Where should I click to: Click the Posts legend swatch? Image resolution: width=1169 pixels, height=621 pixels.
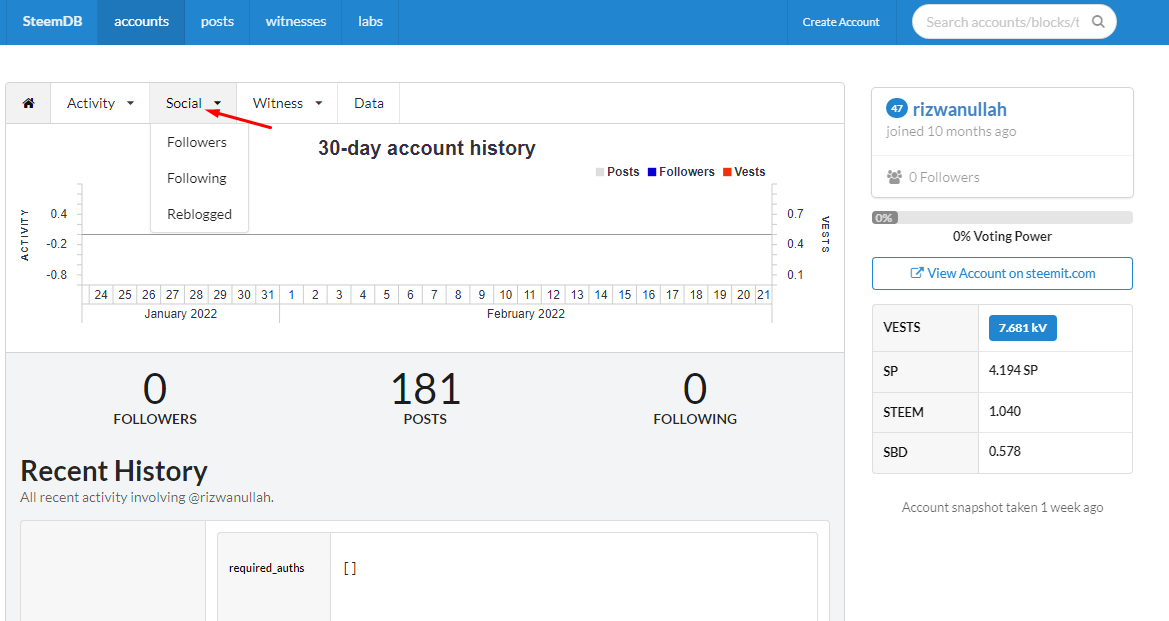click(x=600, y=172)
